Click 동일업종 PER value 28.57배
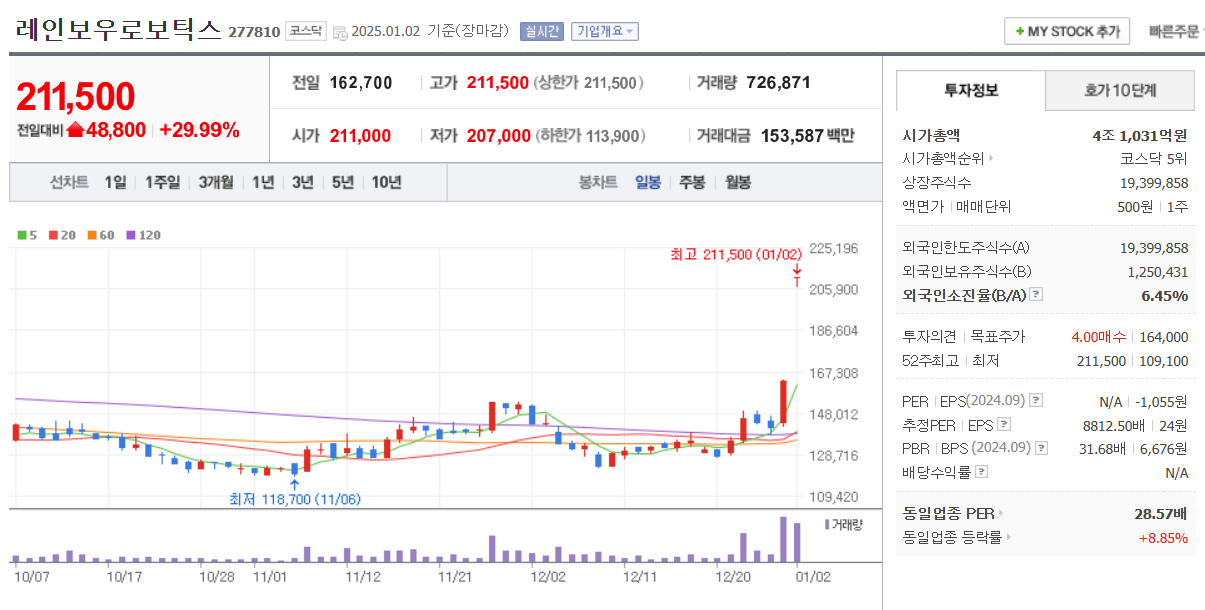The height and width of the screenshot is (610, 1205). (1160, 514)
